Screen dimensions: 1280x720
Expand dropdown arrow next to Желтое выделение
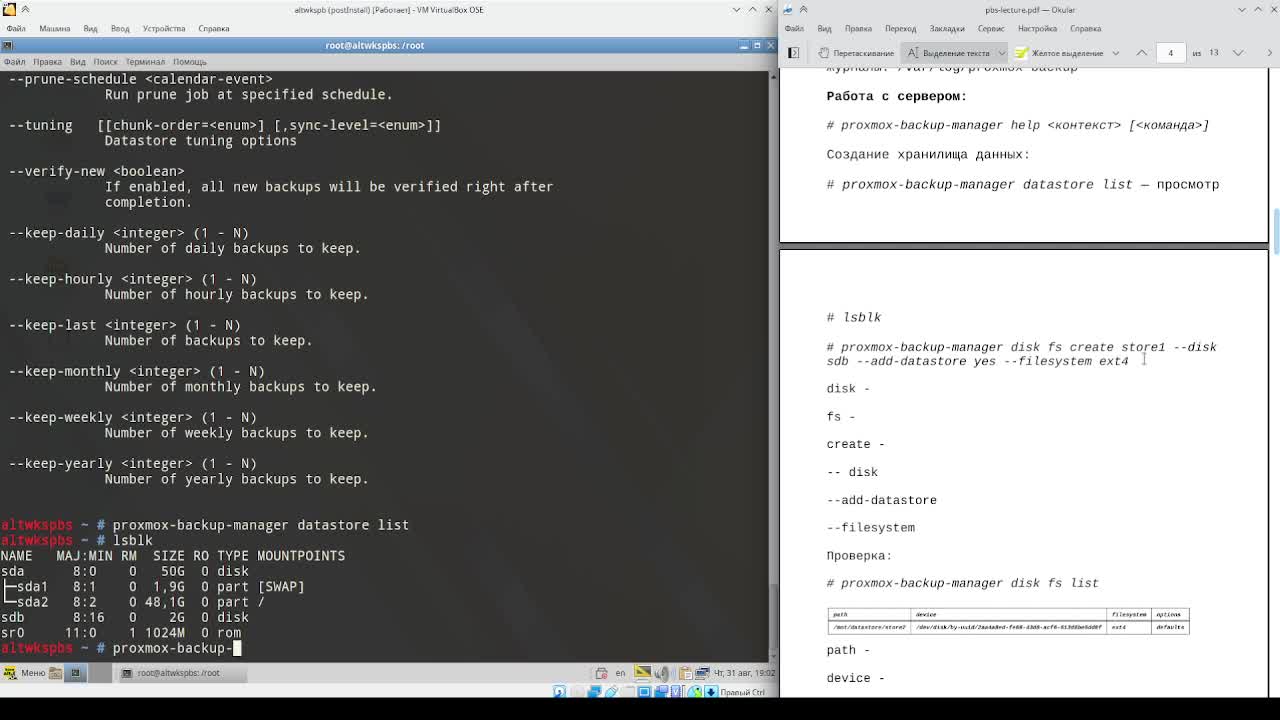1116,52
